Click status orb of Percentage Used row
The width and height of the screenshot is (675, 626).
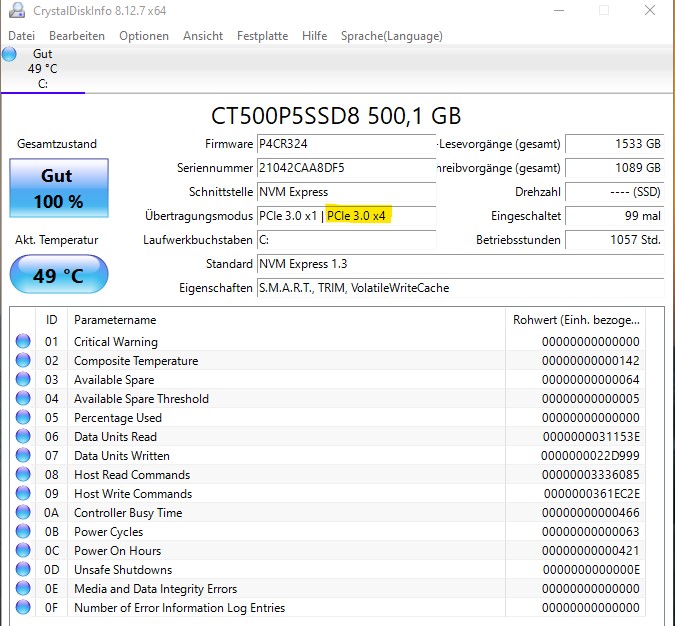23,417
